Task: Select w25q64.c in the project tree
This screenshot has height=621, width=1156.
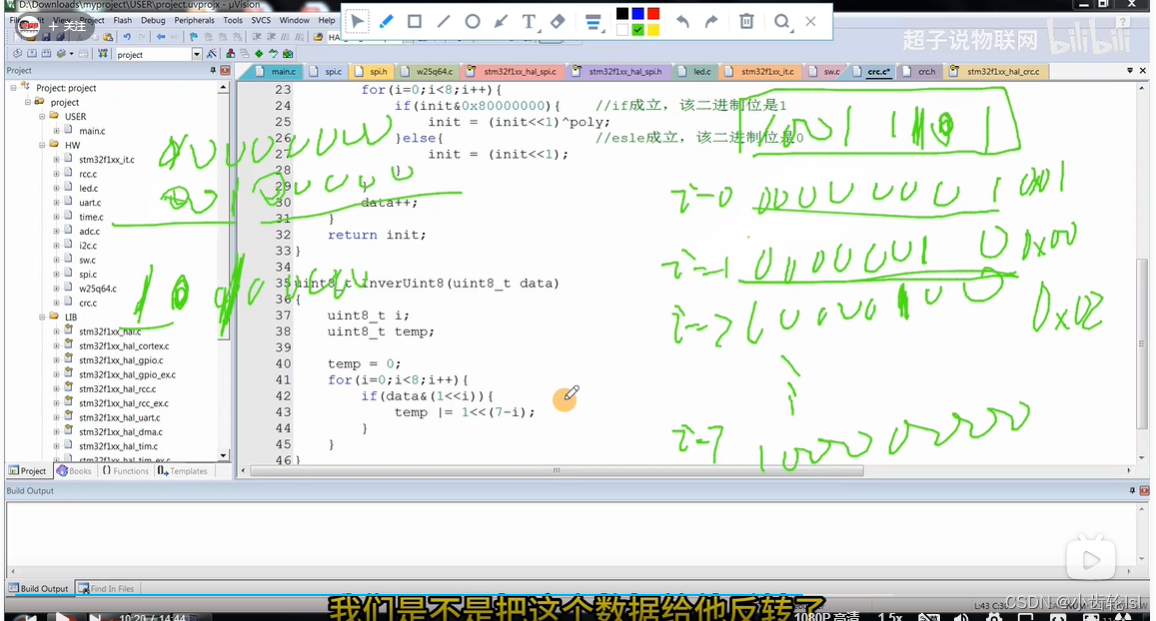Action: pos(97,288)
